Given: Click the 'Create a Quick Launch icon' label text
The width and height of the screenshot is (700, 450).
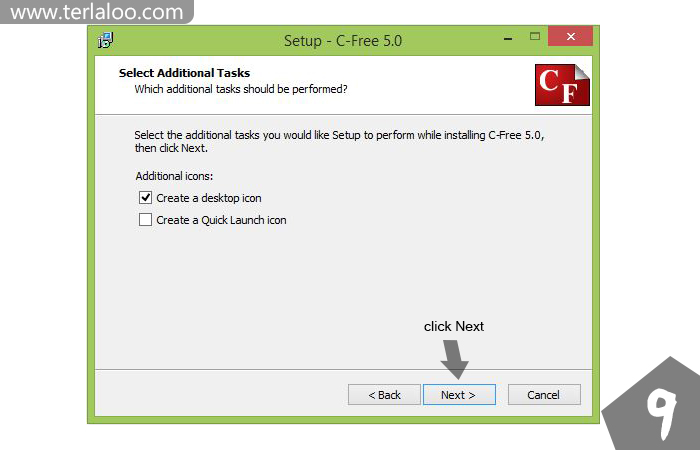Looking at the screenshot, I should [x=221, y=220].
